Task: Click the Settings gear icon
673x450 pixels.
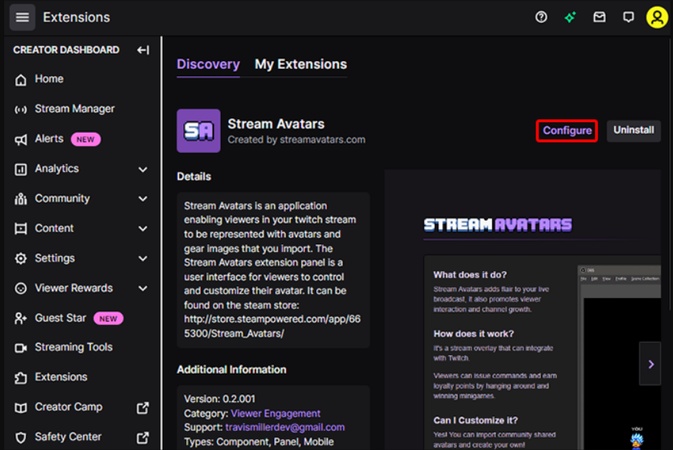Action: (x=21, y=258)
